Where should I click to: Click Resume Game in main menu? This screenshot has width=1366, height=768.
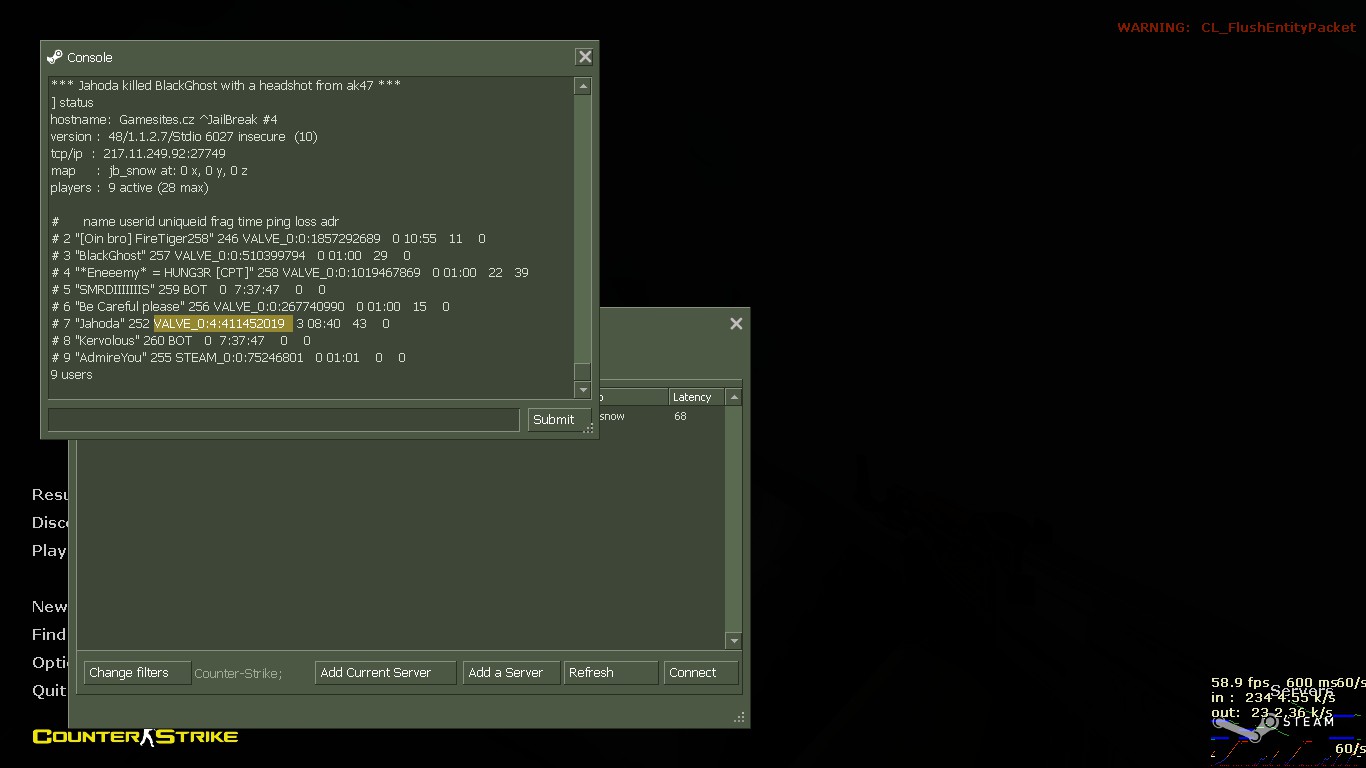click(x=50, y=494)
